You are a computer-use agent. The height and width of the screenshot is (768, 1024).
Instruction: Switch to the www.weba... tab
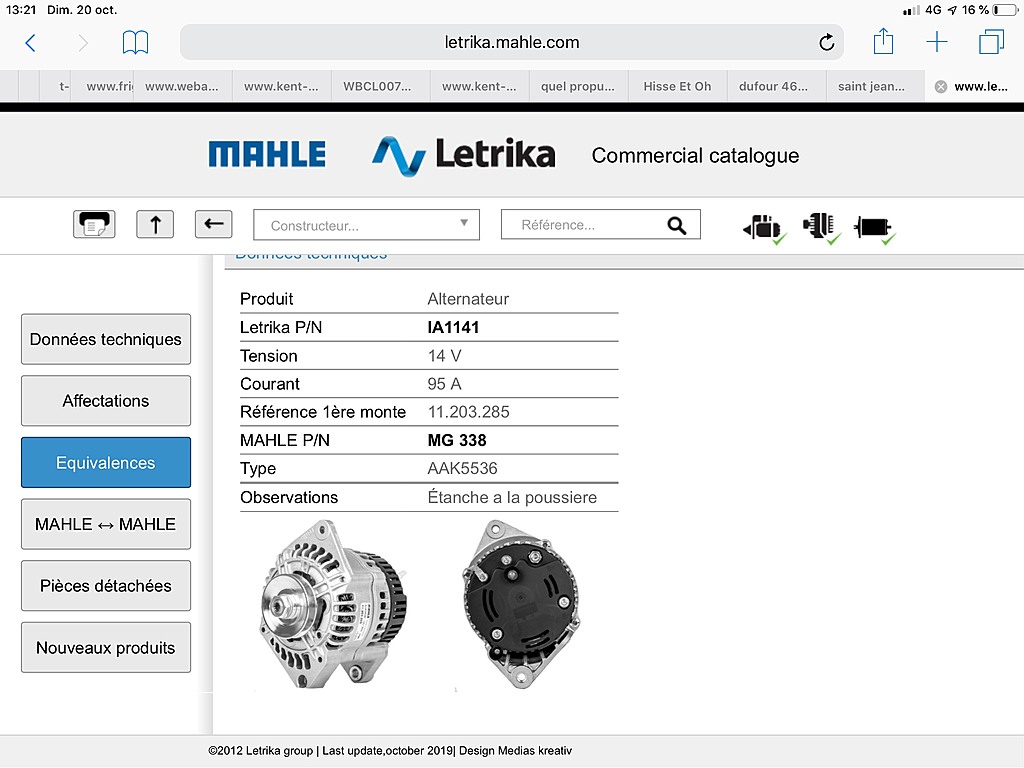point(182,87)
